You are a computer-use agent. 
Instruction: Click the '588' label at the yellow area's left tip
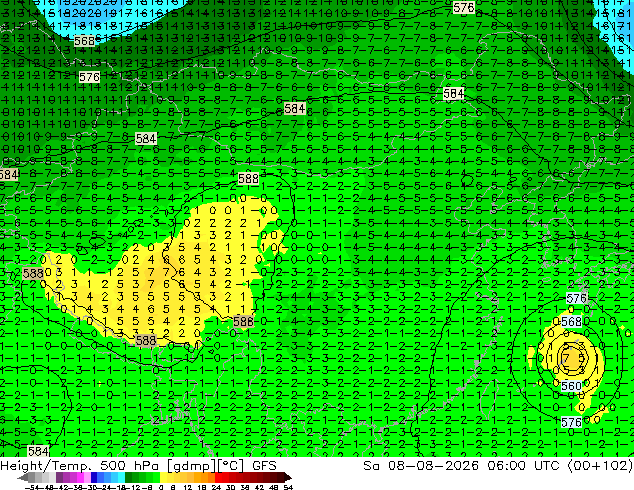(x=33, y=273)
